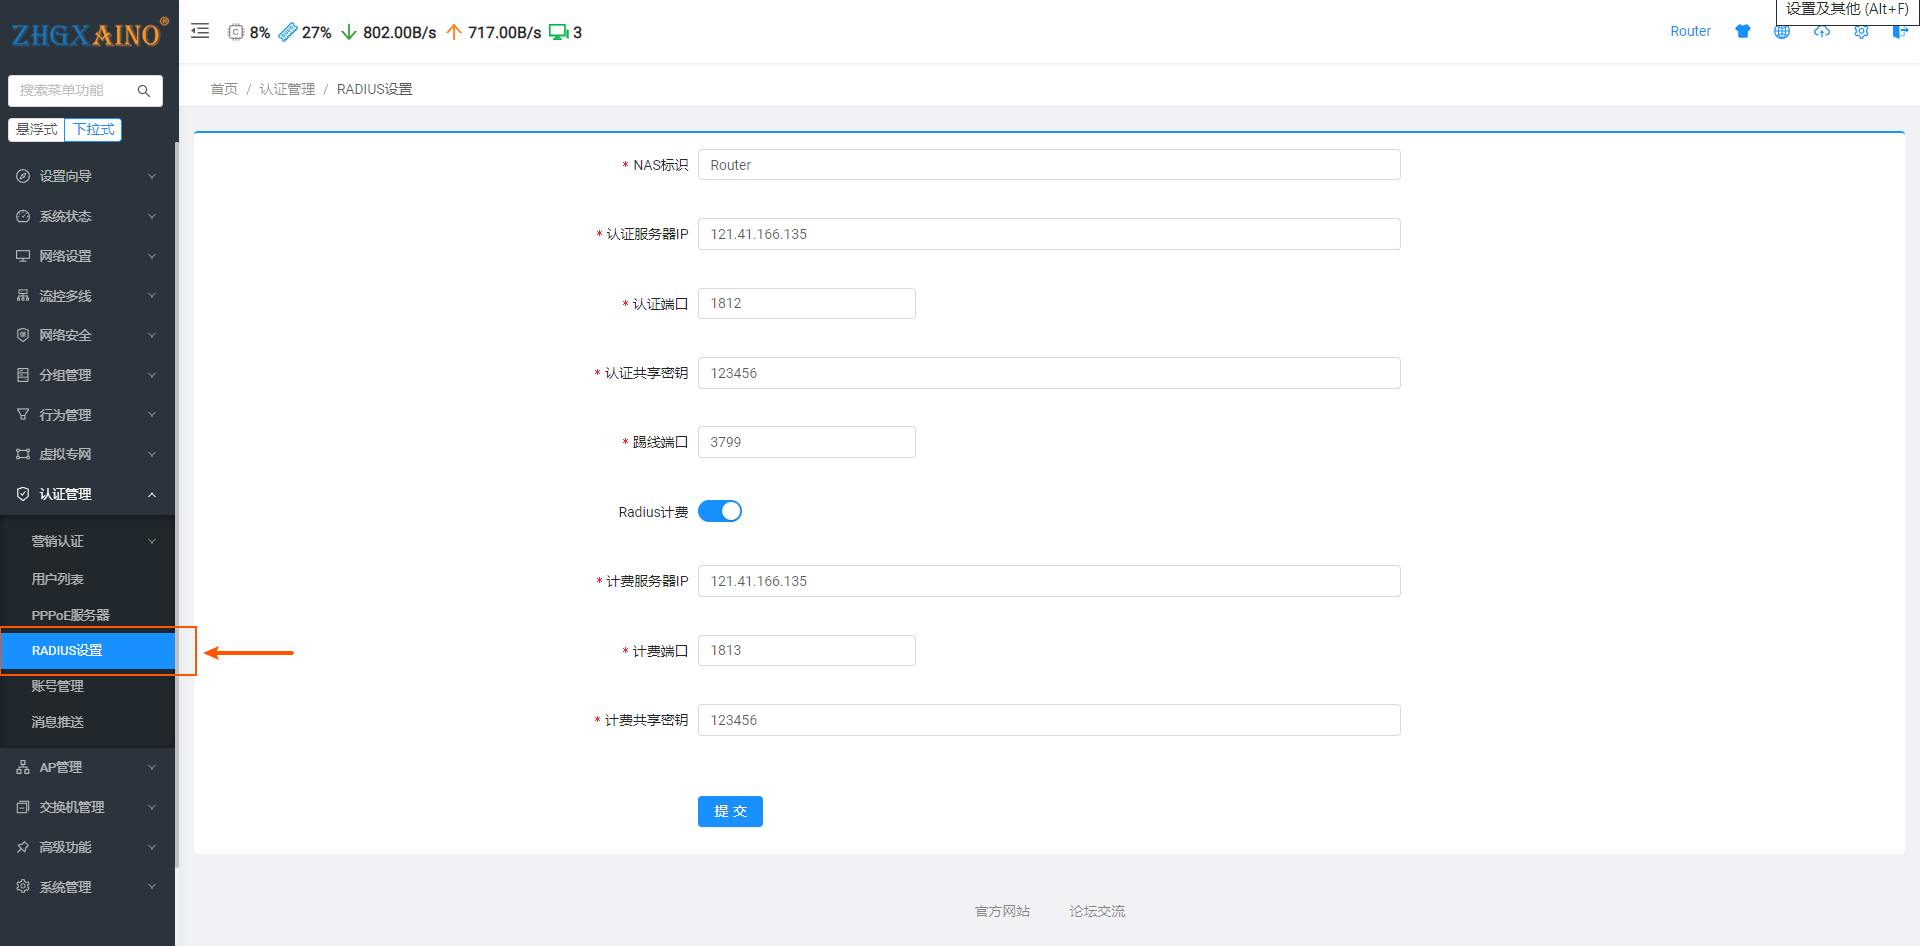The image size is (1920, 946).
Task: Click the CPU usage chip icon
Action: (x=236, y=32)
